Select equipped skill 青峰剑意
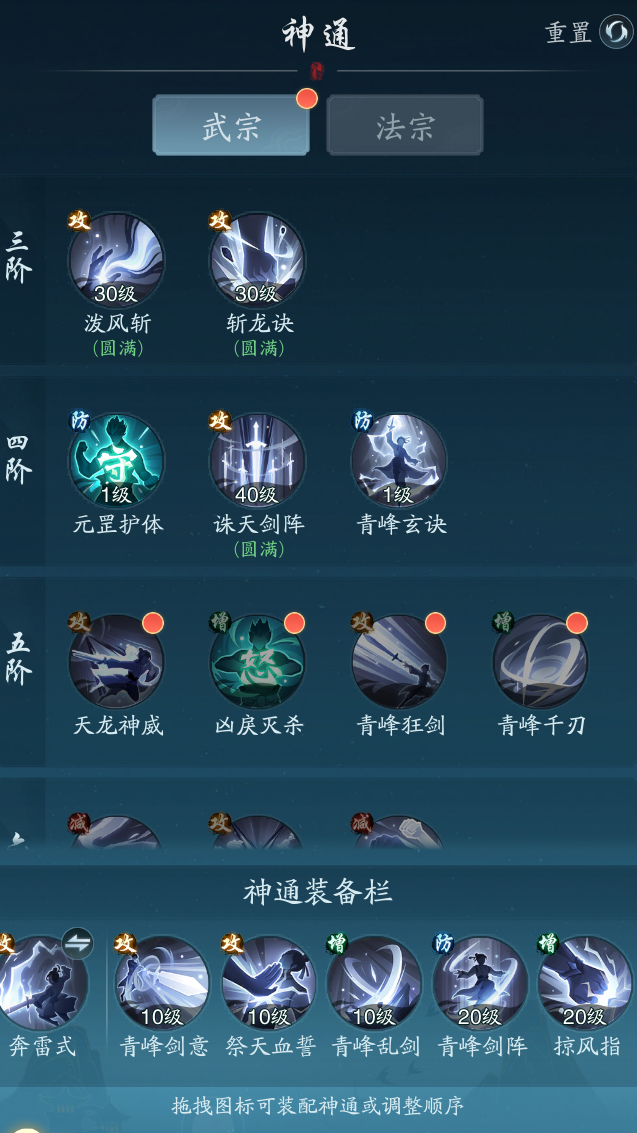Viewport: 637px width, 1133px height. (x=162, y=983)
